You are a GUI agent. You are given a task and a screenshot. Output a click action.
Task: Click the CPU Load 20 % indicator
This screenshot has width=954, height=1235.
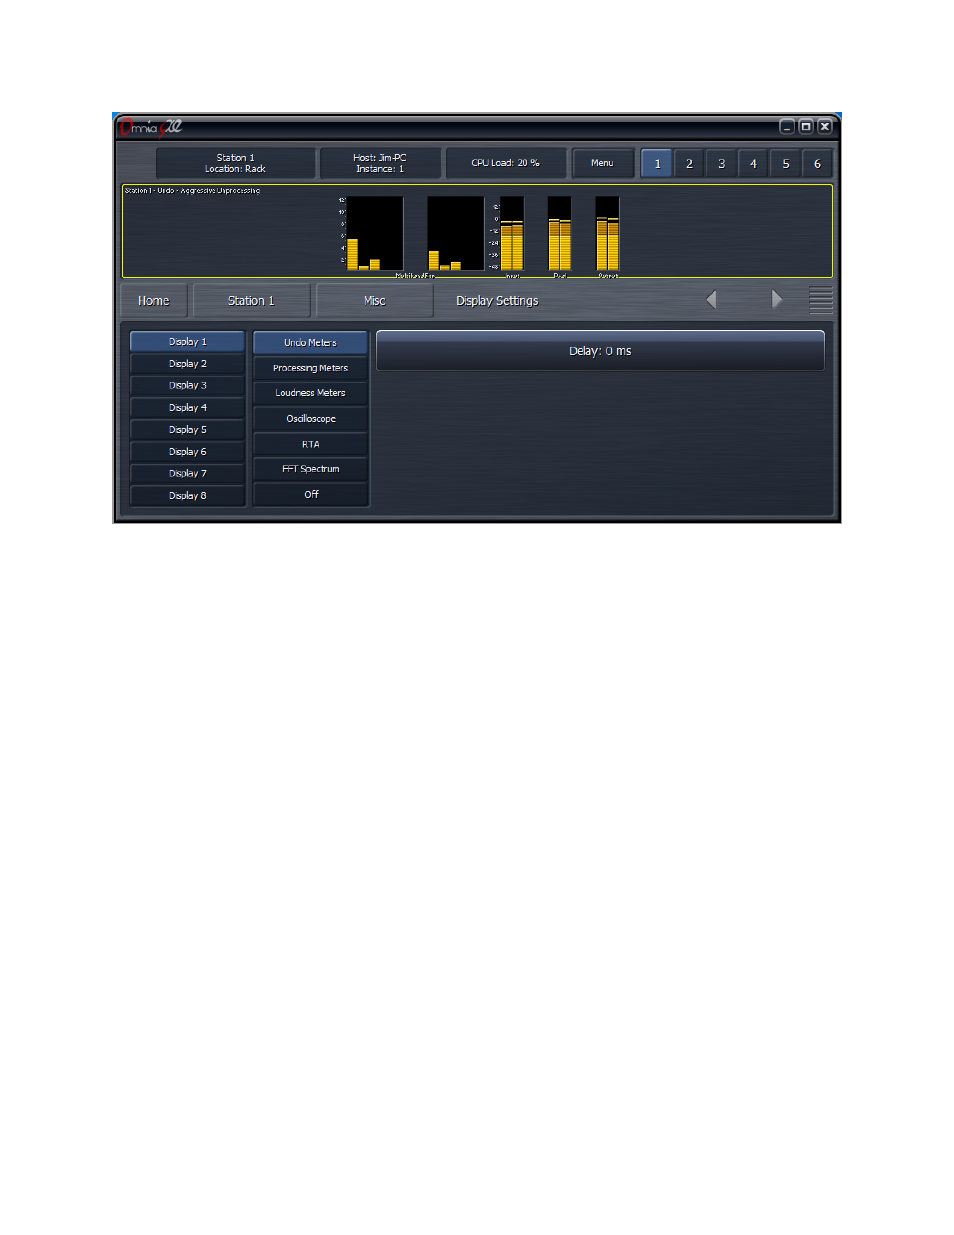[x=506, y=163]
